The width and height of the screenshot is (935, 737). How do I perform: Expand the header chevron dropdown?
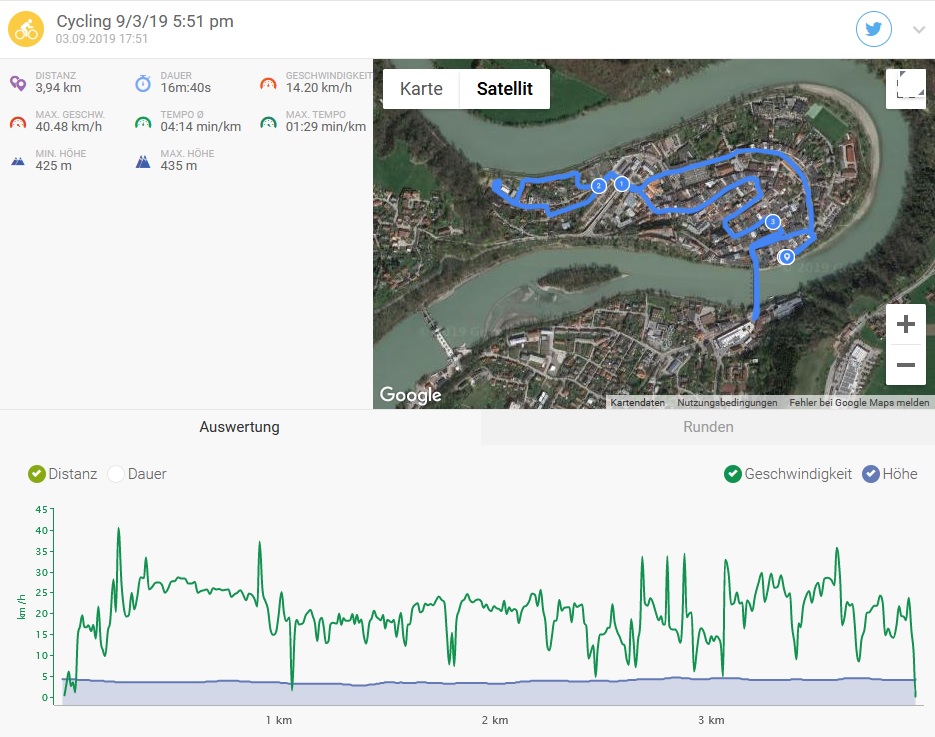click(919, 30)
